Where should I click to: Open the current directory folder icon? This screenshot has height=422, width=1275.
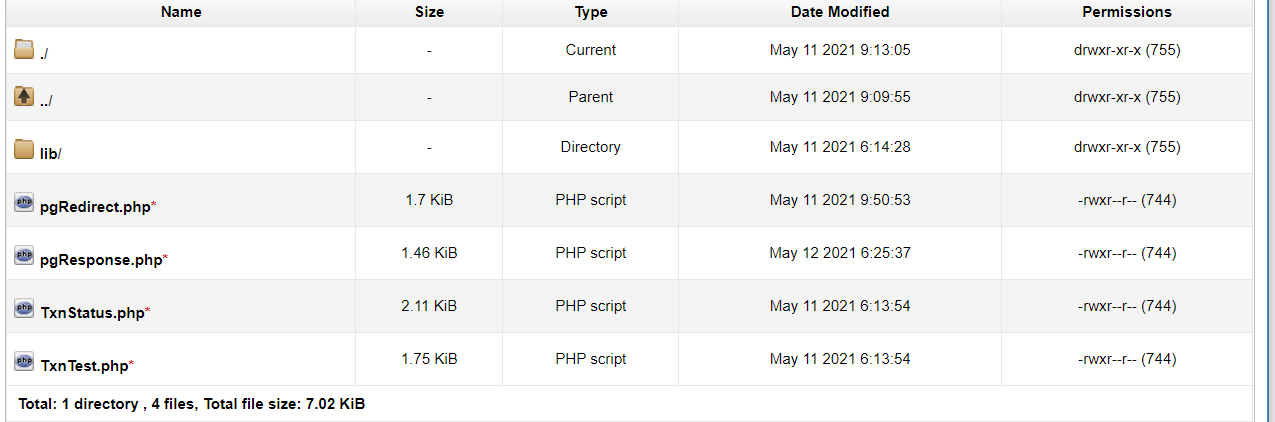point(24,50)
